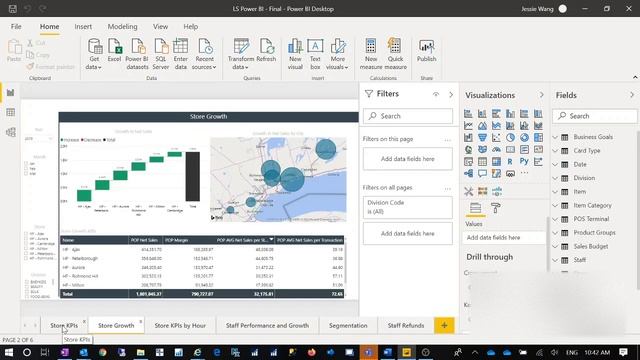Open the Format paint roller tab
The width and height of the screenshot is (640, 360).
click(496, 208)
